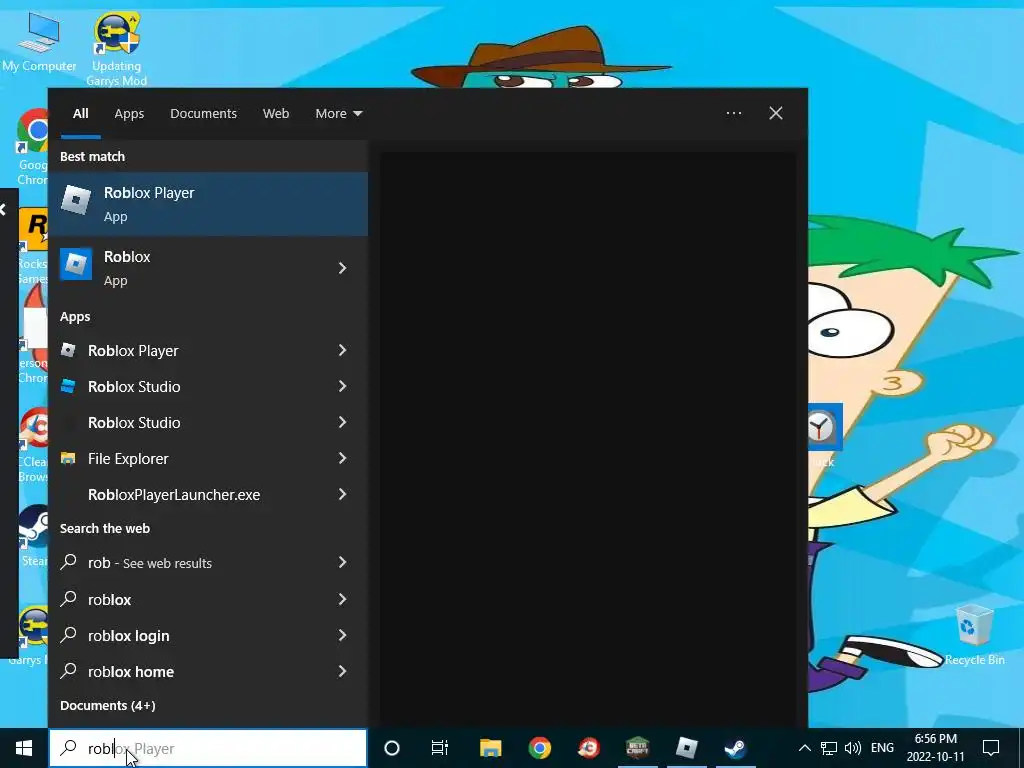Open network status in system tray
Viewport: 1024px width, 768px height.
(x=829, y=748)
